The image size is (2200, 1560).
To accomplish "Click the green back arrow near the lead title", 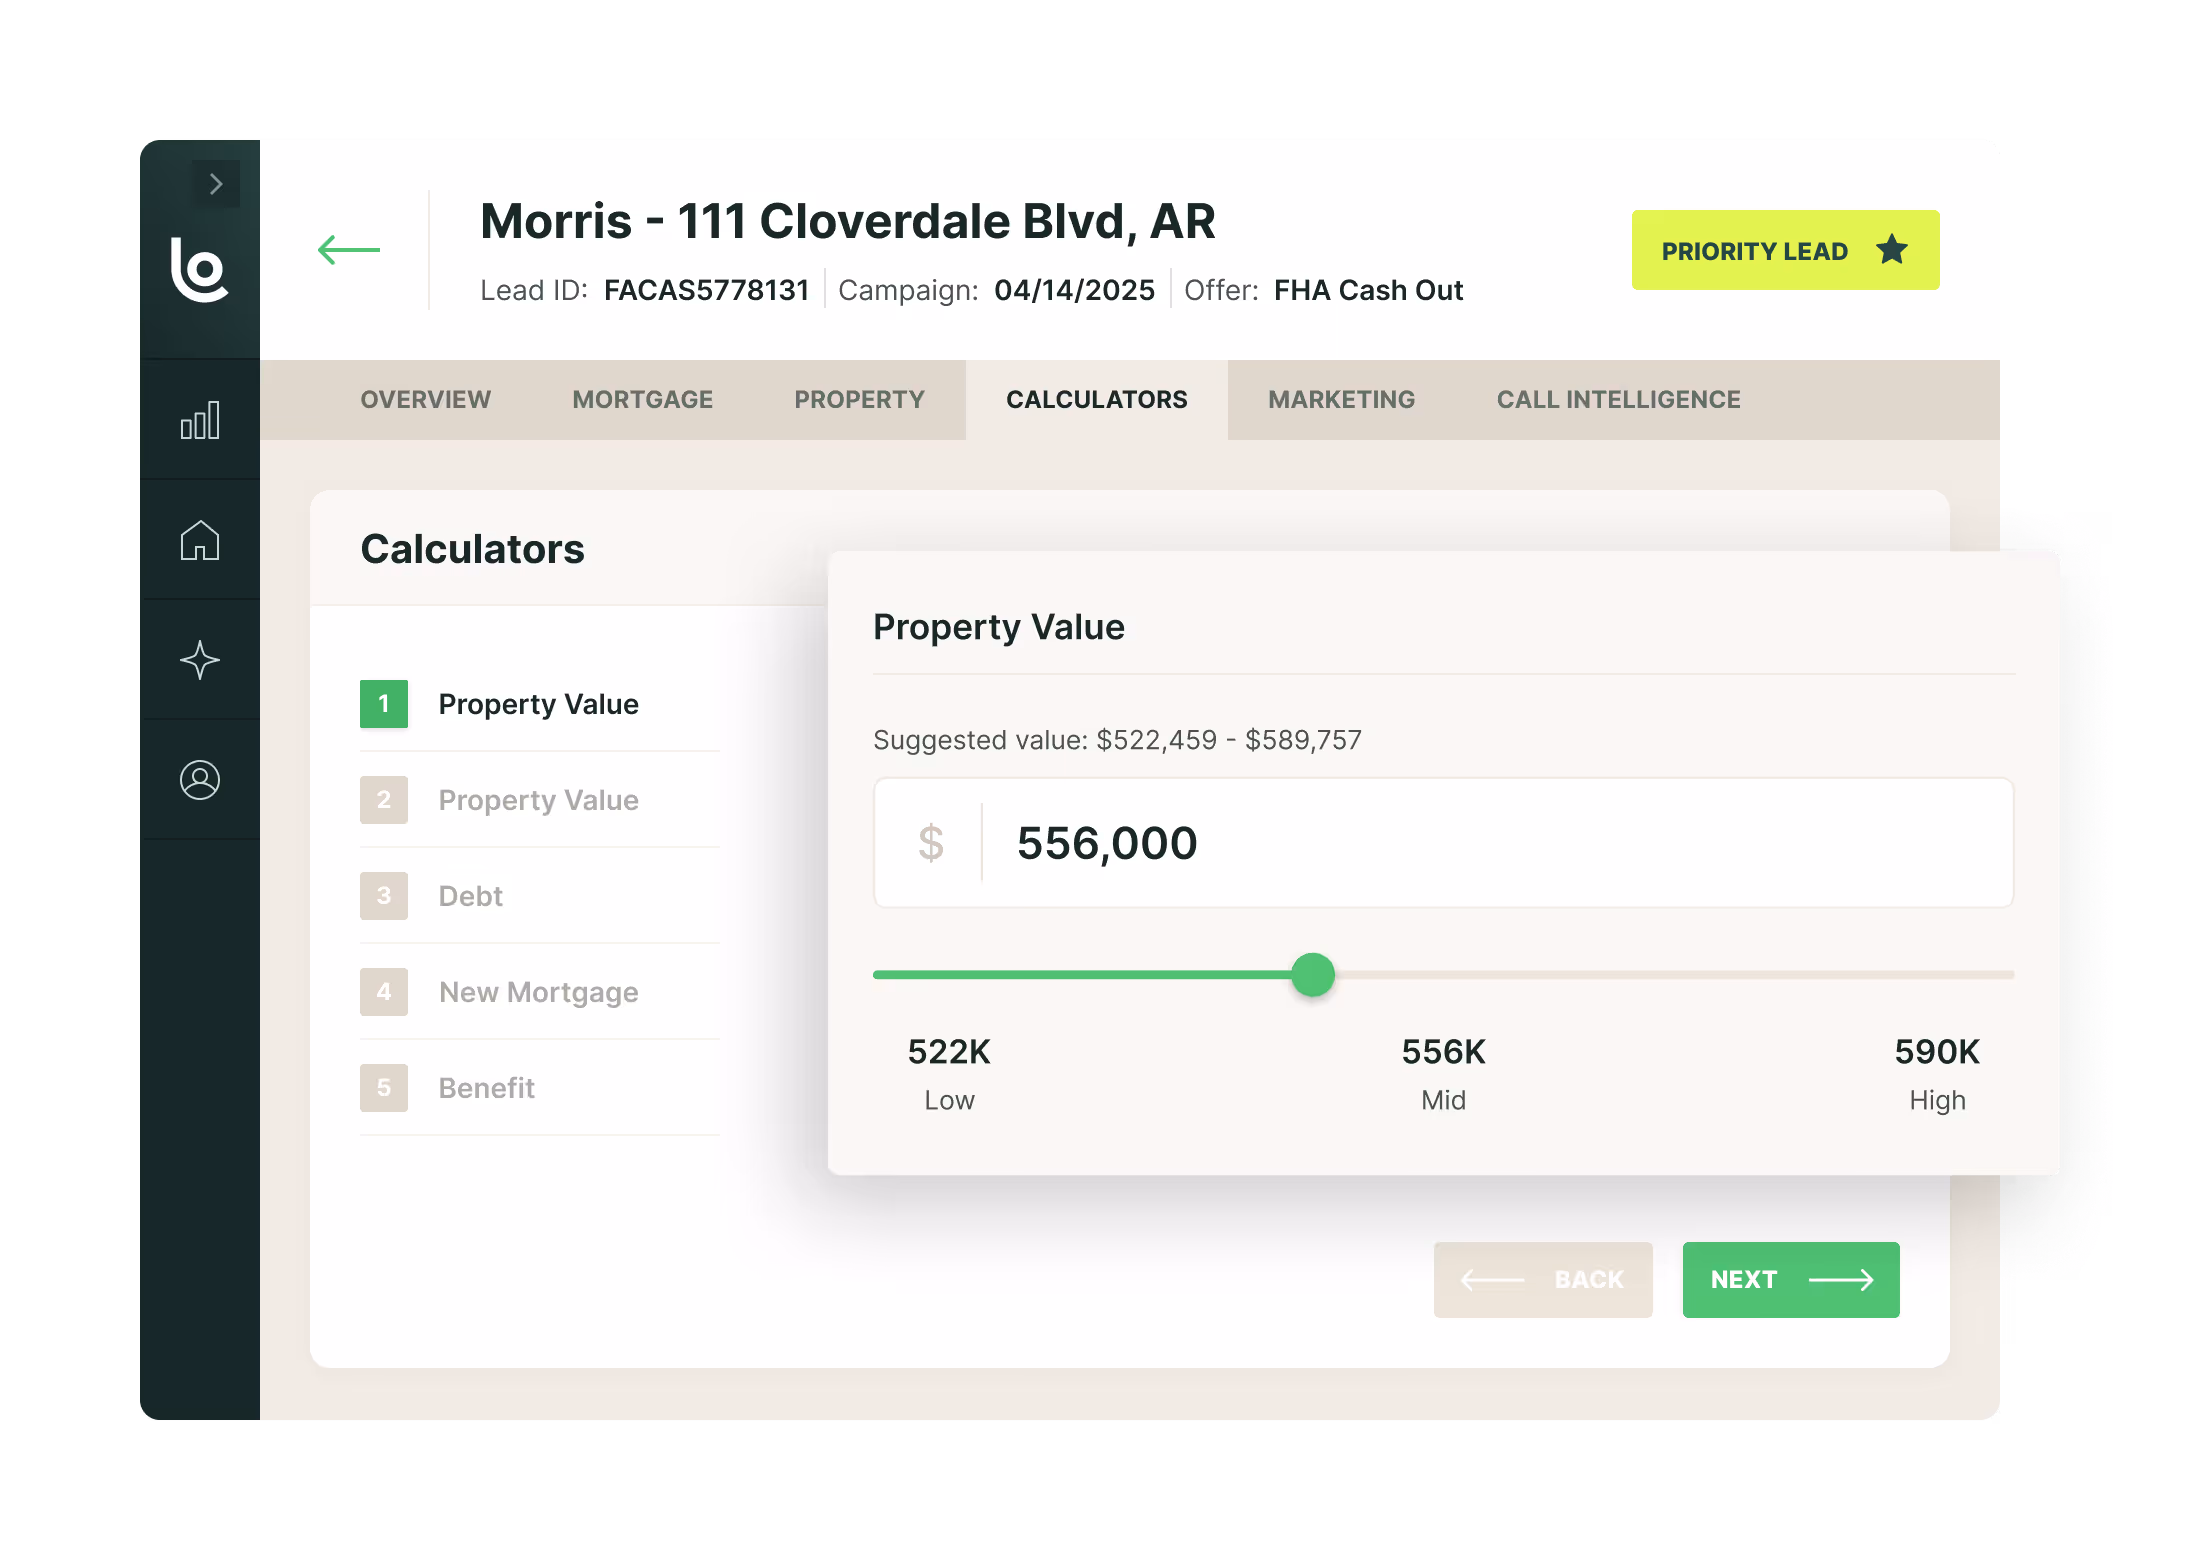I will coord(348,250).
